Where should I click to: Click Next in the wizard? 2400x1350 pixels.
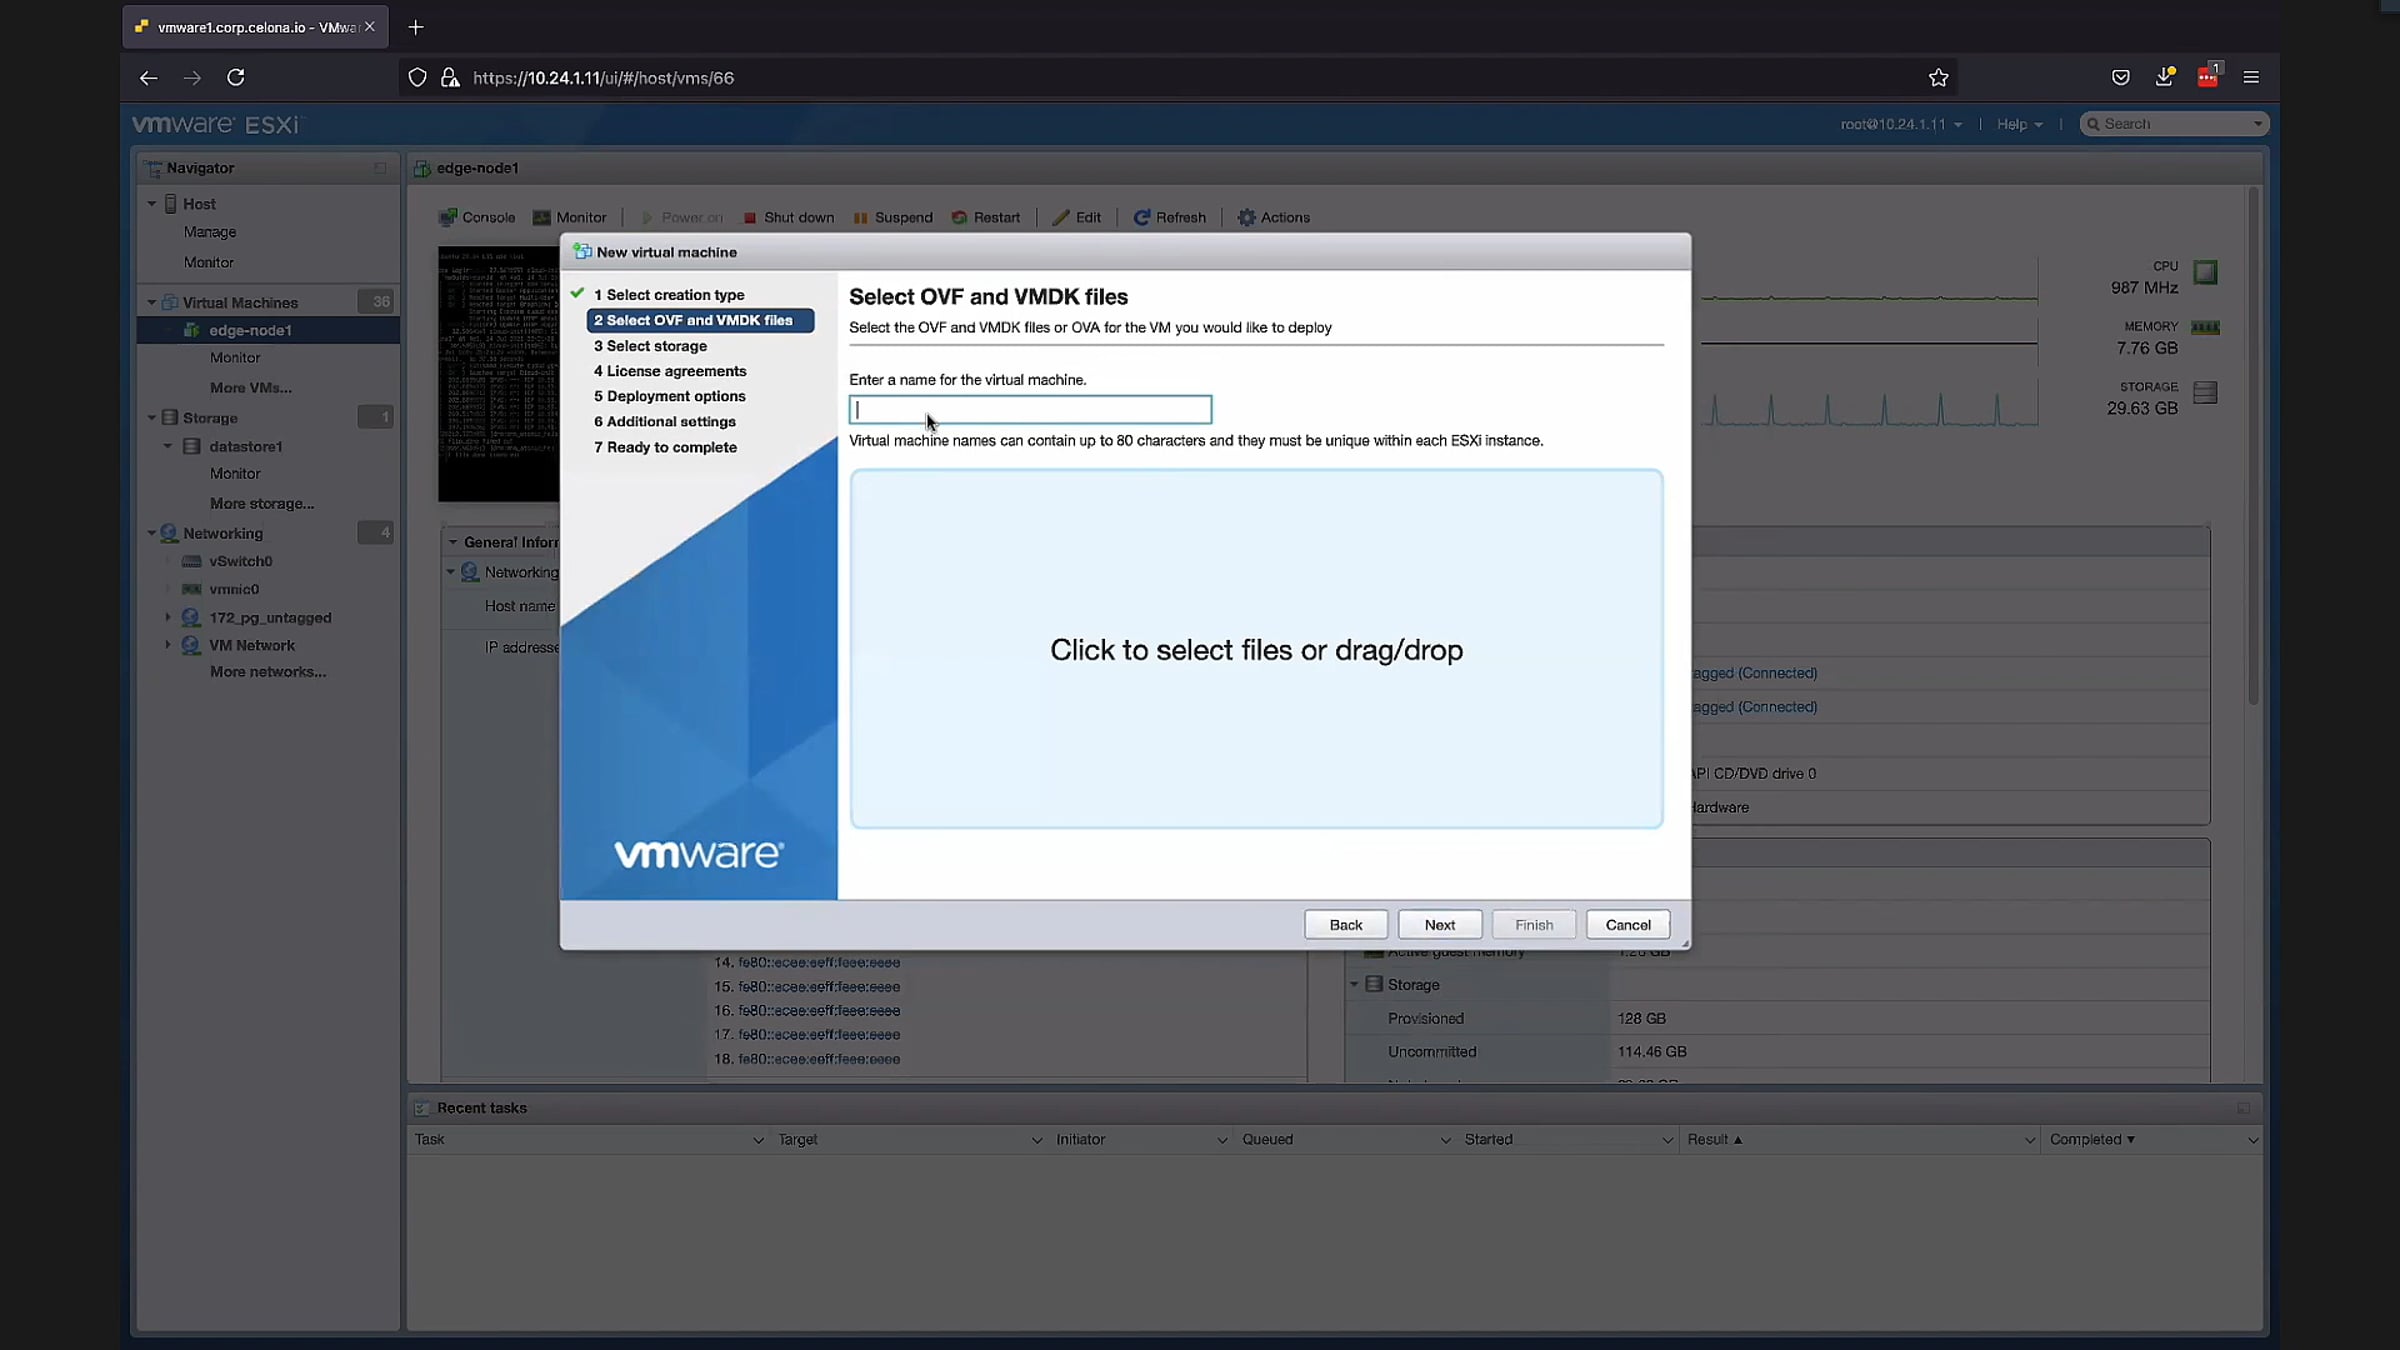click(x=1439, y=925)
